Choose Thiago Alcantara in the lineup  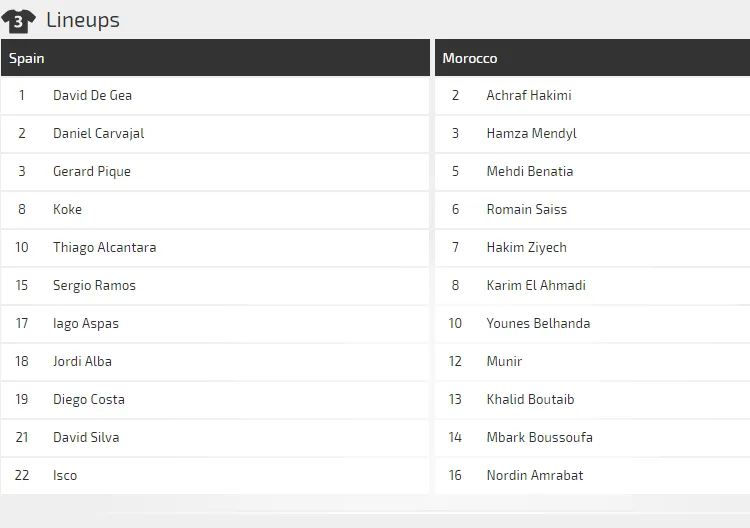click(104, 248)
